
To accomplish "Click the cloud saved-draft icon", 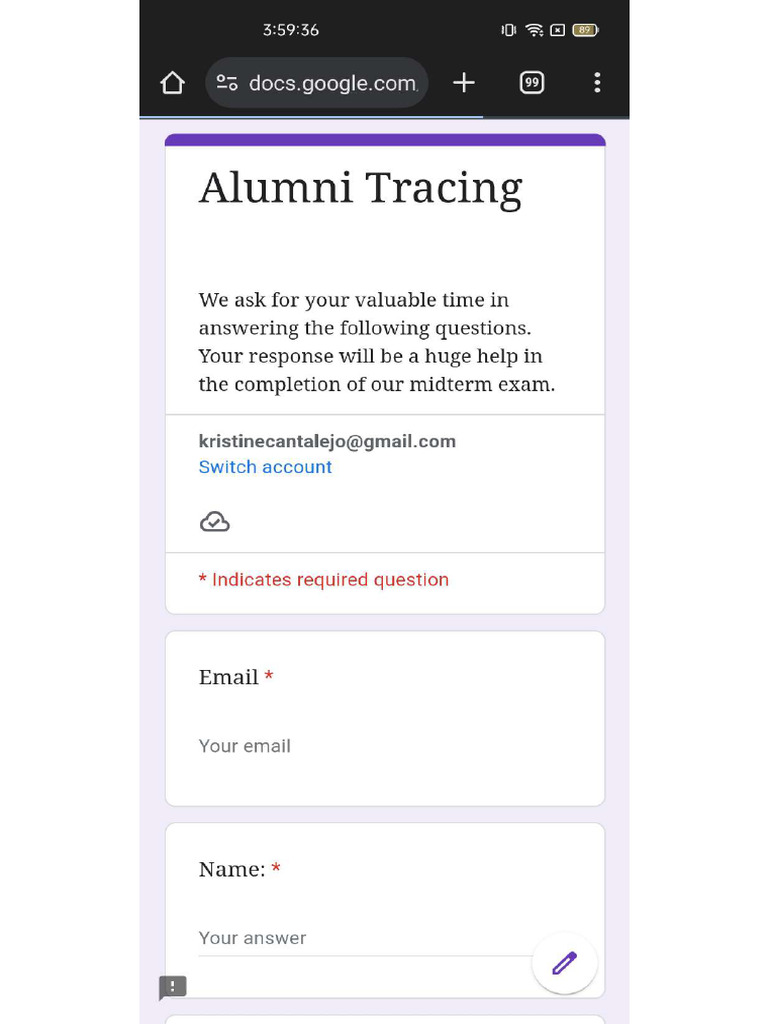I will click(214, 522).
